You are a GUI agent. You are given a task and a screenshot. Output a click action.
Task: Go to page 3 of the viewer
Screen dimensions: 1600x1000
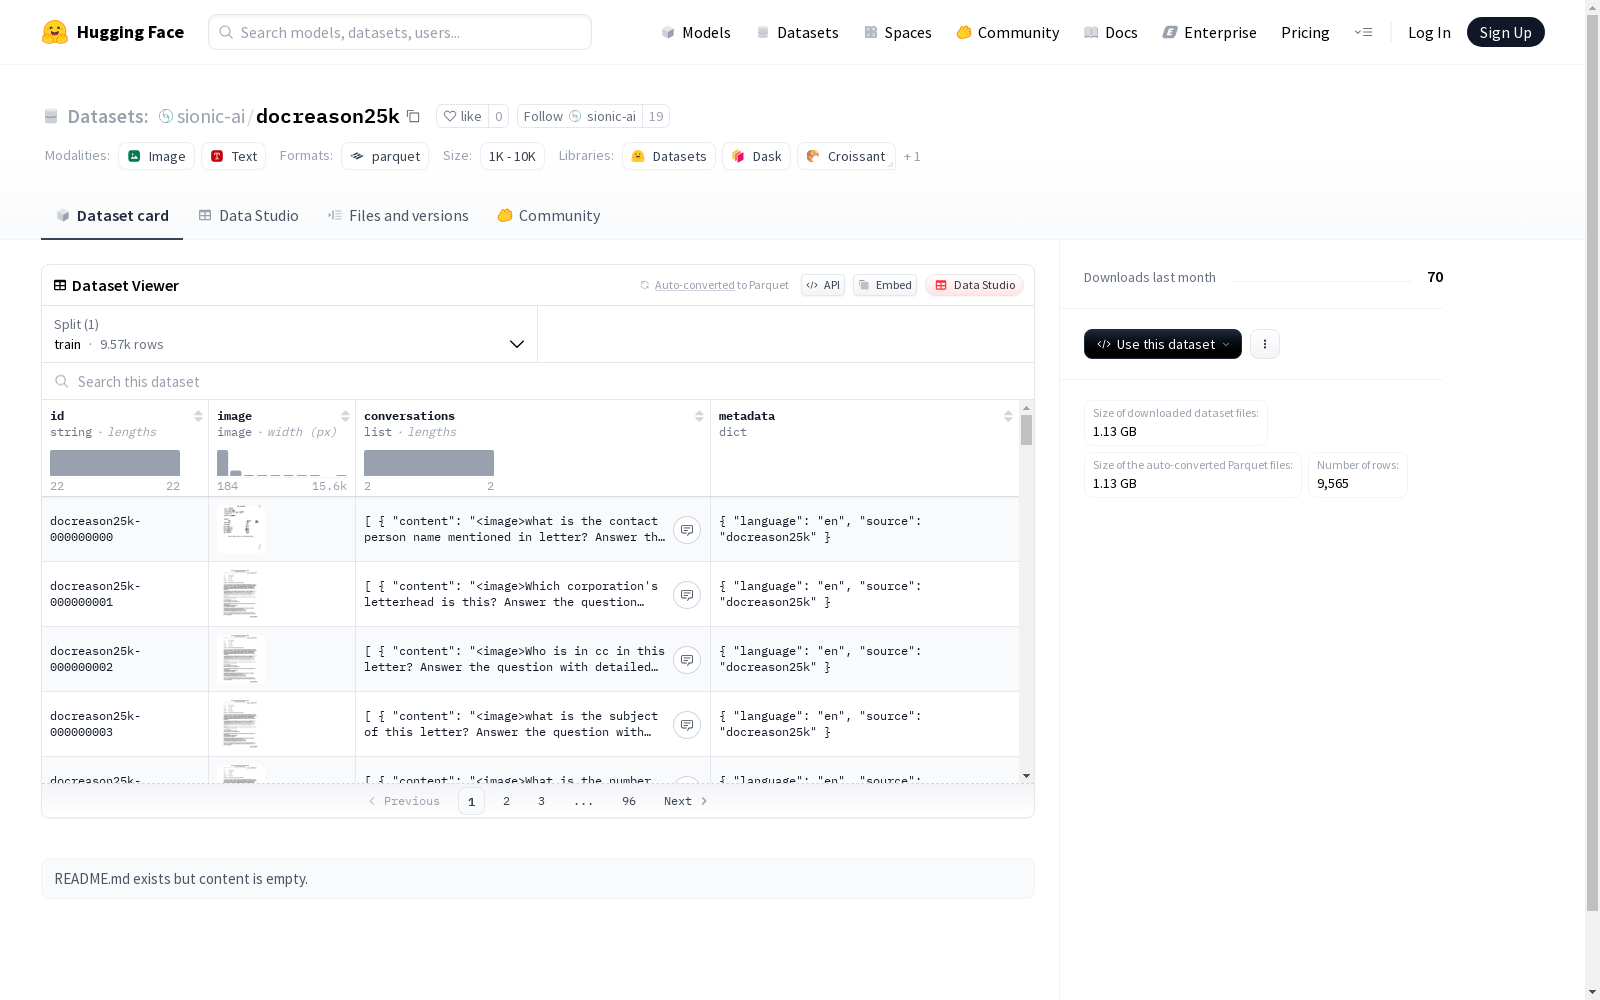tap(542, 801)
